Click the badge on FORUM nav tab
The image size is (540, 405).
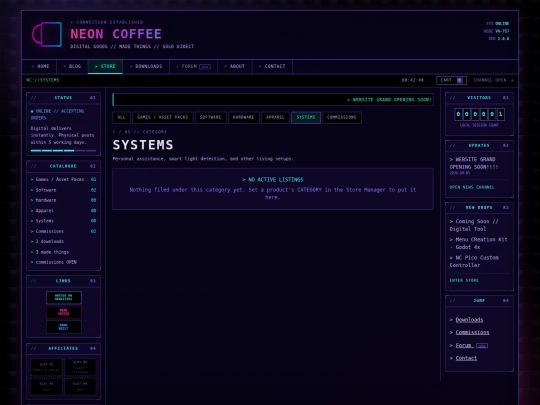click(x=205, y=67)
